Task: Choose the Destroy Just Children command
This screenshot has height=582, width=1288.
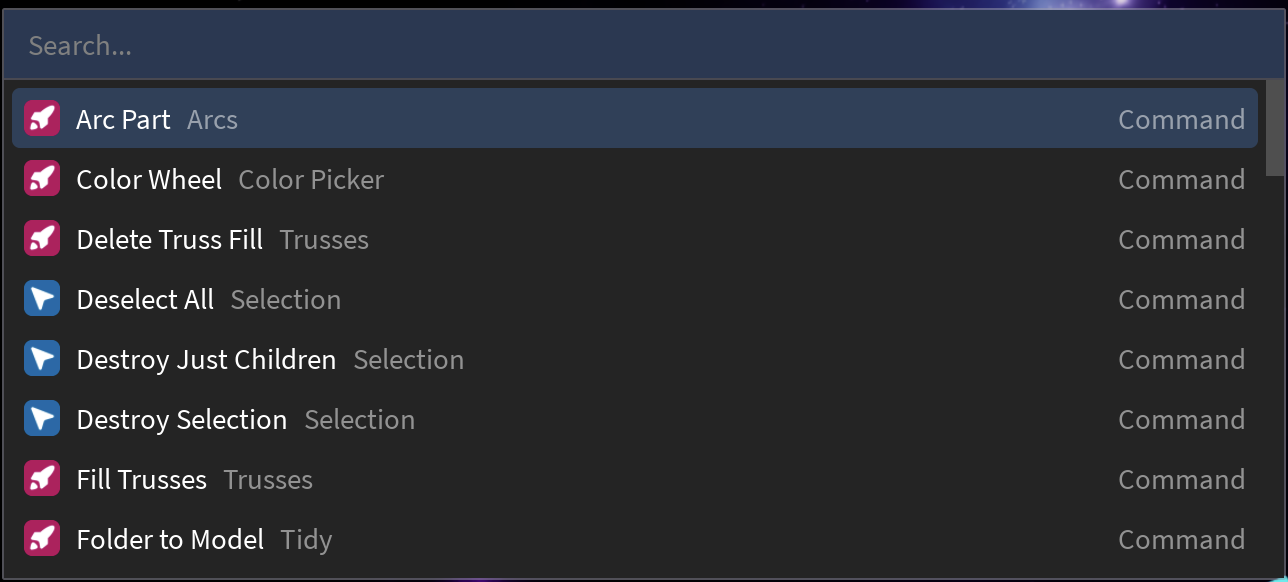Action: (206, 358)
